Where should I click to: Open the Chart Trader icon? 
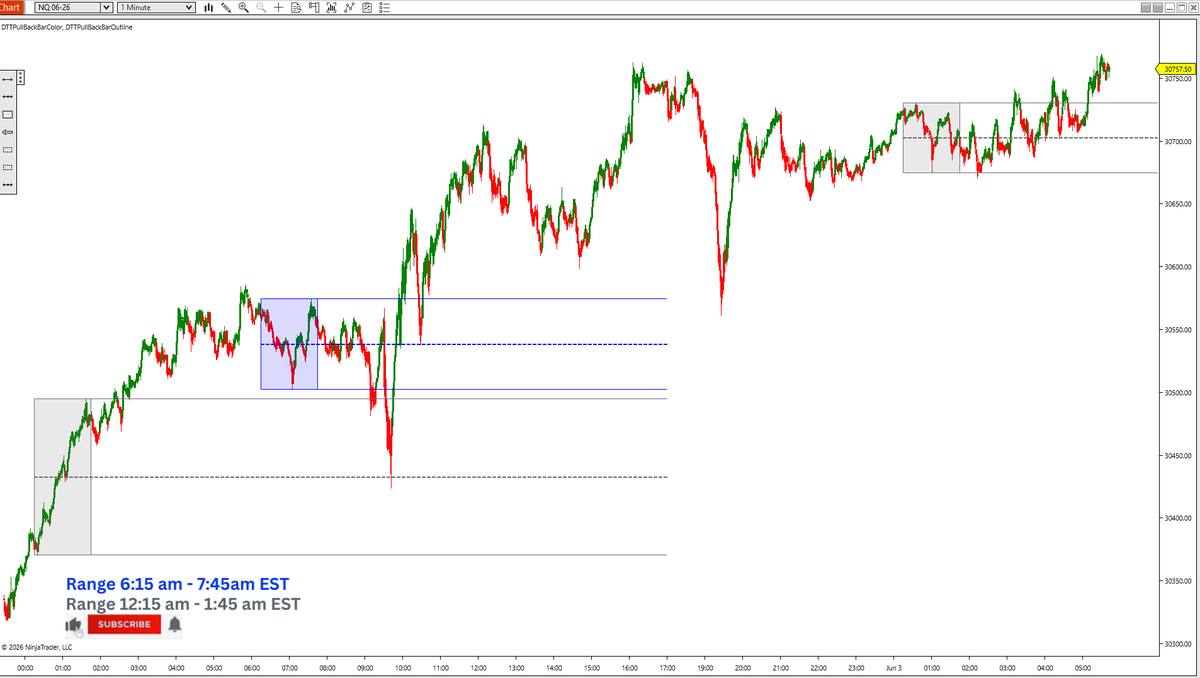click(314, 7)
